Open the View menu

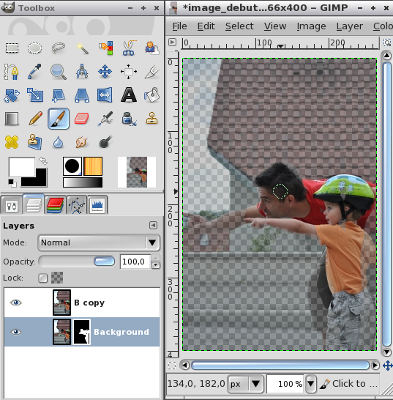[x=275, y=26]
